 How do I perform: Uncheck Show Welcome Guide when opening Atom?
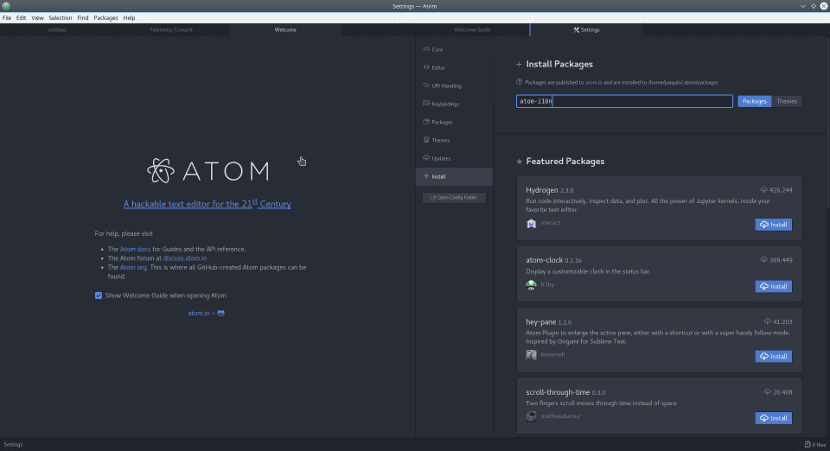(99, 295)
